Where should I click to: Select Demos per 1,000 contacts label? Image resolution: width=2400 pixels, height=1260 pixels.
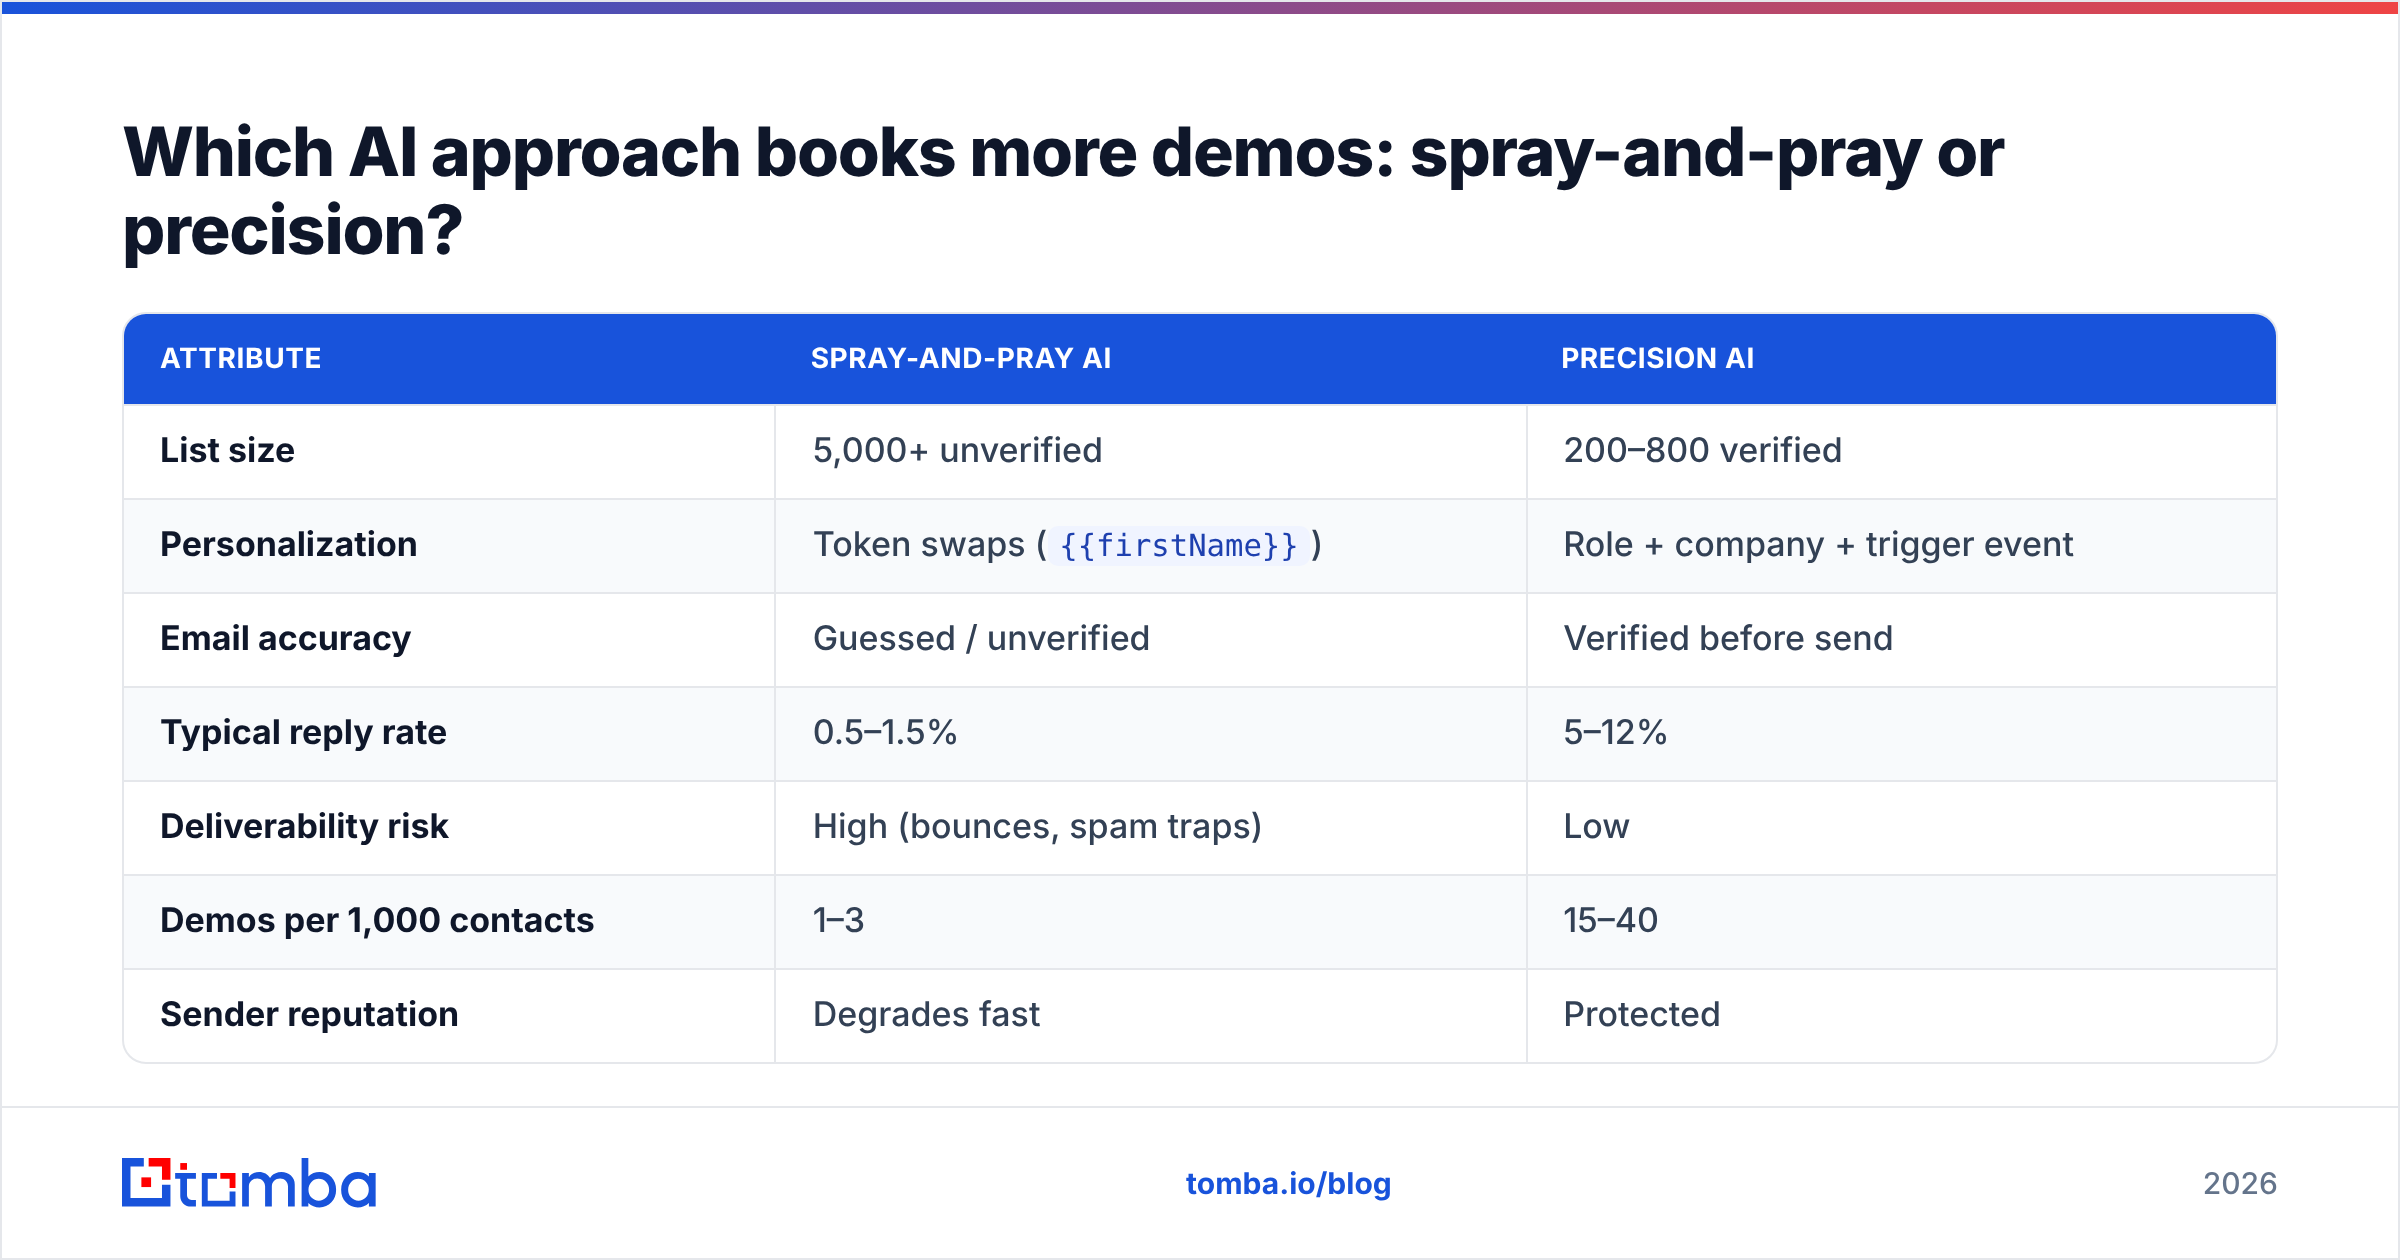[378, 920]
